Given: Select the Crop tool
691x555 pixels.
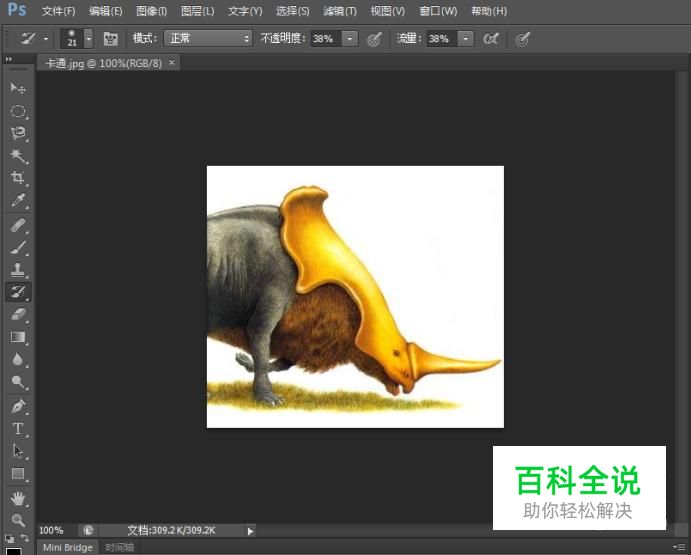Looking at the screenshot, I should (18, 178).
